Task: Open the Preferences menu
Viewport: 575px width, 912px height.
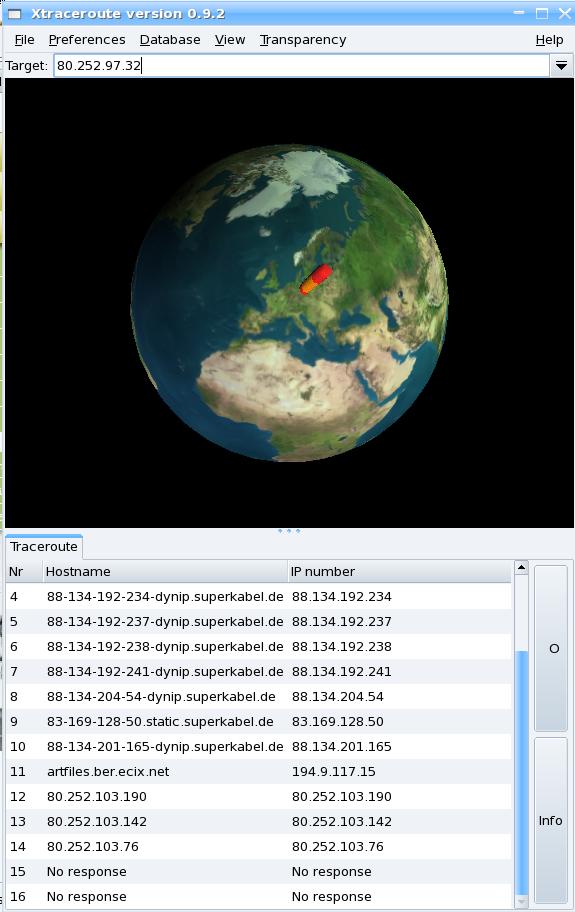Action: click(87, 40)
